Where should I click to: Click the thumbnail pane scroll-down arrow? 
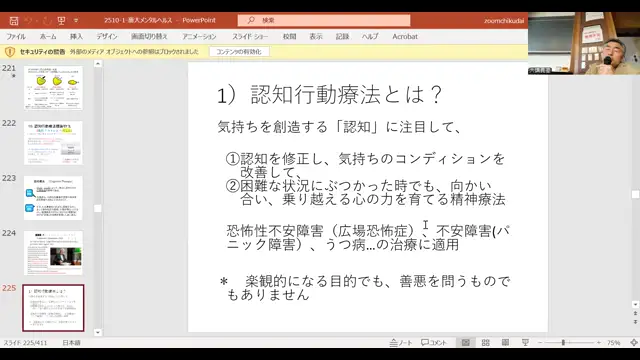(x=98, y=332)
